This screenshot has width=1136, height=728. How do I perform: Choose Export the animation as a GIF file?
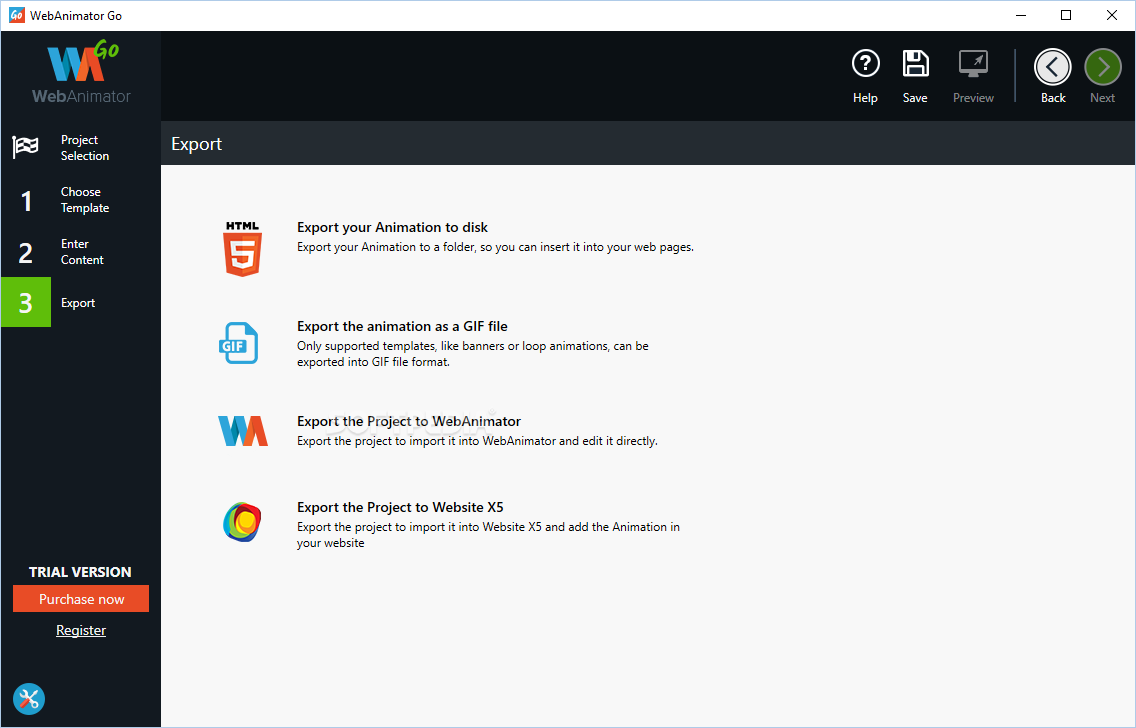click(x=402, y=327)
